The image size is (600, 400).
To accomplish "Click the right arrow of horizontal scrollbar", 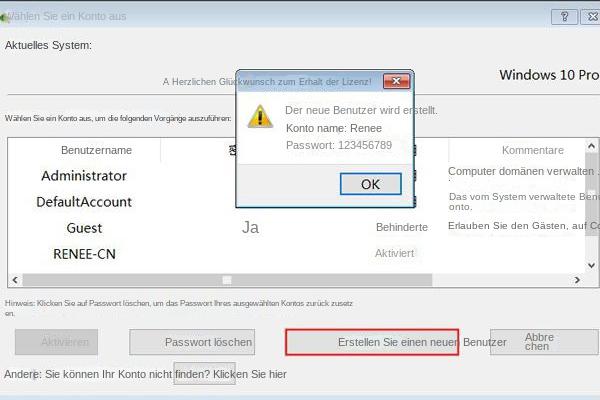I will click(x=577, y=280).
